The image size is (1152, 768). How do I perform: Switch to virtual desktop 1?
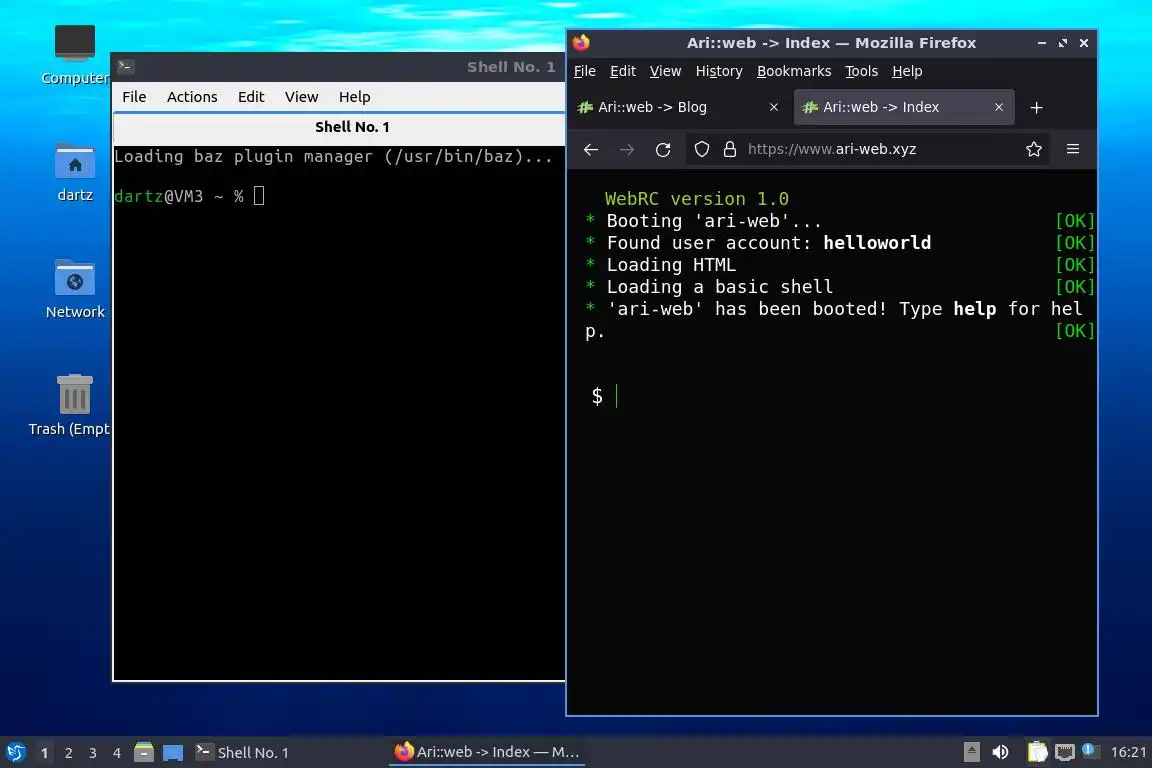coord(44,753)
